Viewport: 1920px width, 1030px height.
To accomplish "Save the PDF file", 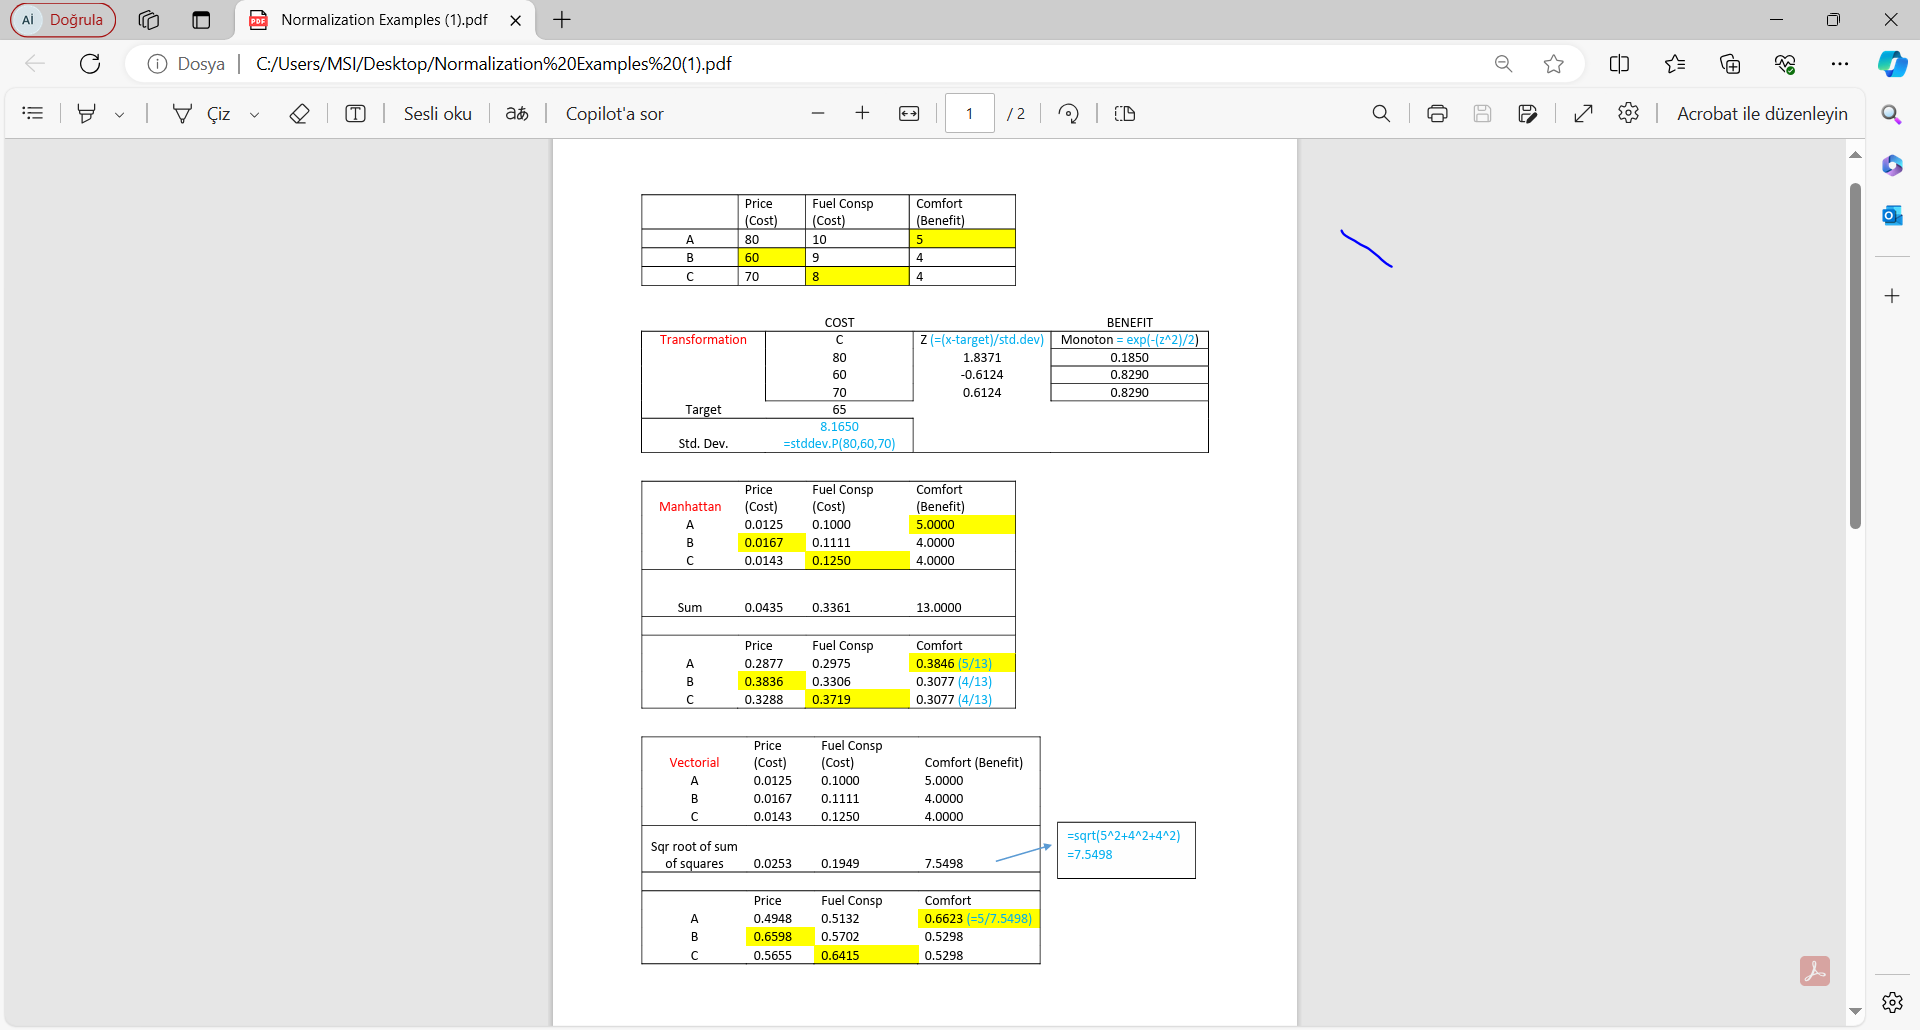I will (1482, 114).
